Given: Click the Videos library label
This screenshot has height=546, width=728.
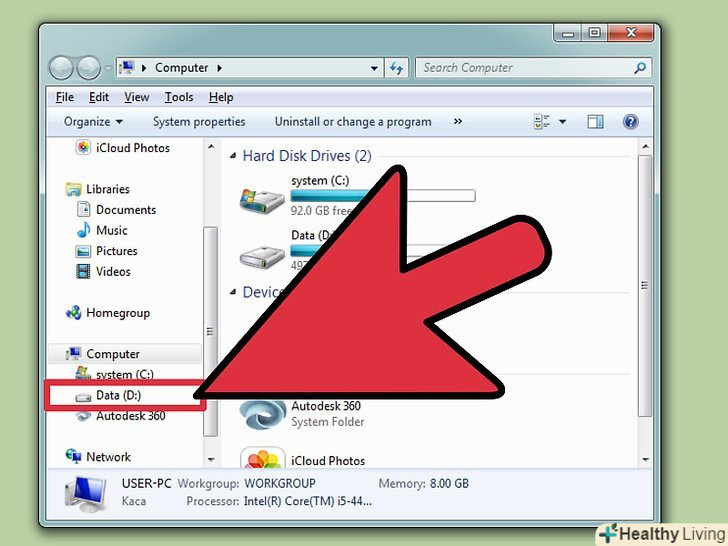Looking at the screenshot, I should [x=113, y=272].
